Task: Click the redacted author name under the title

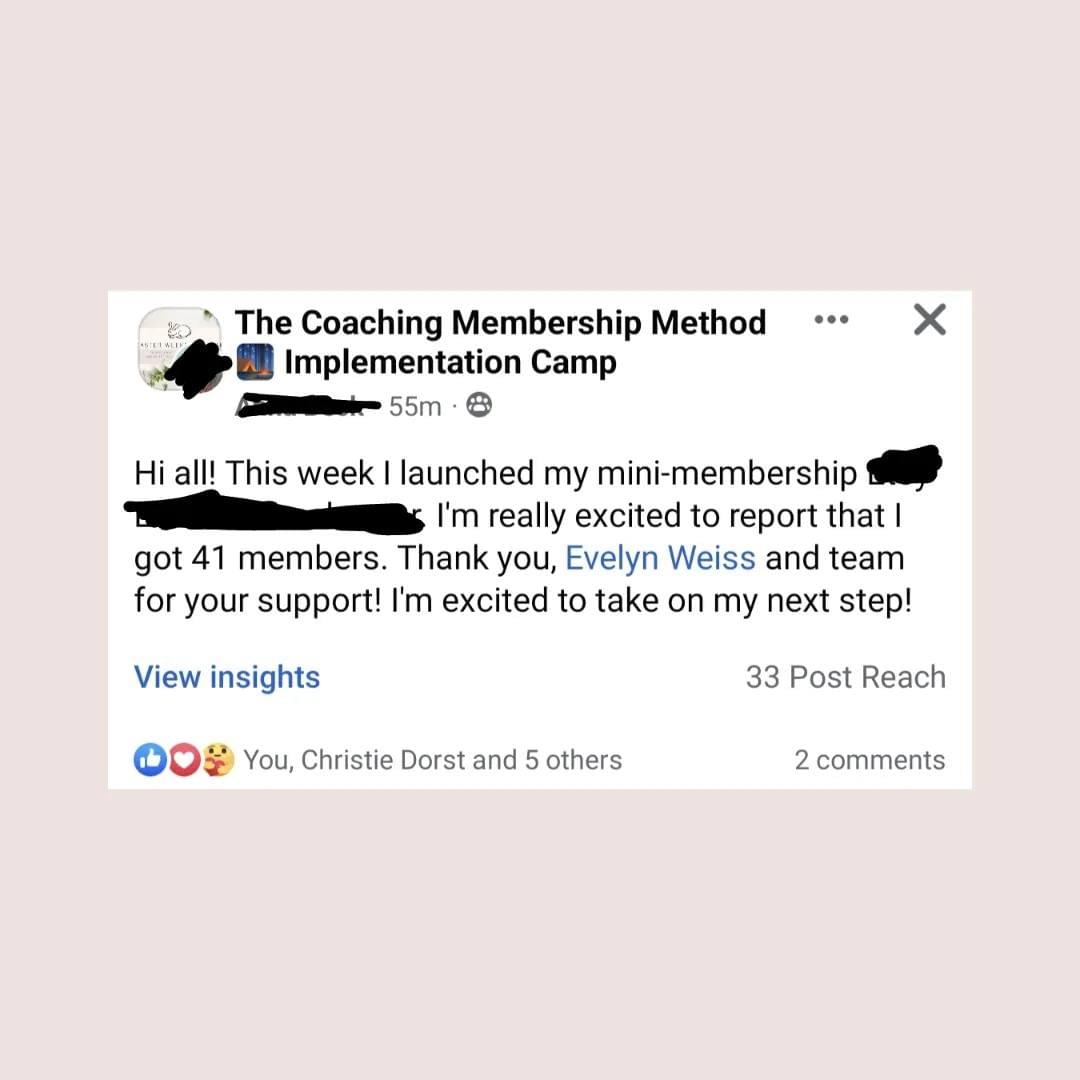Action: click(307, 405)
